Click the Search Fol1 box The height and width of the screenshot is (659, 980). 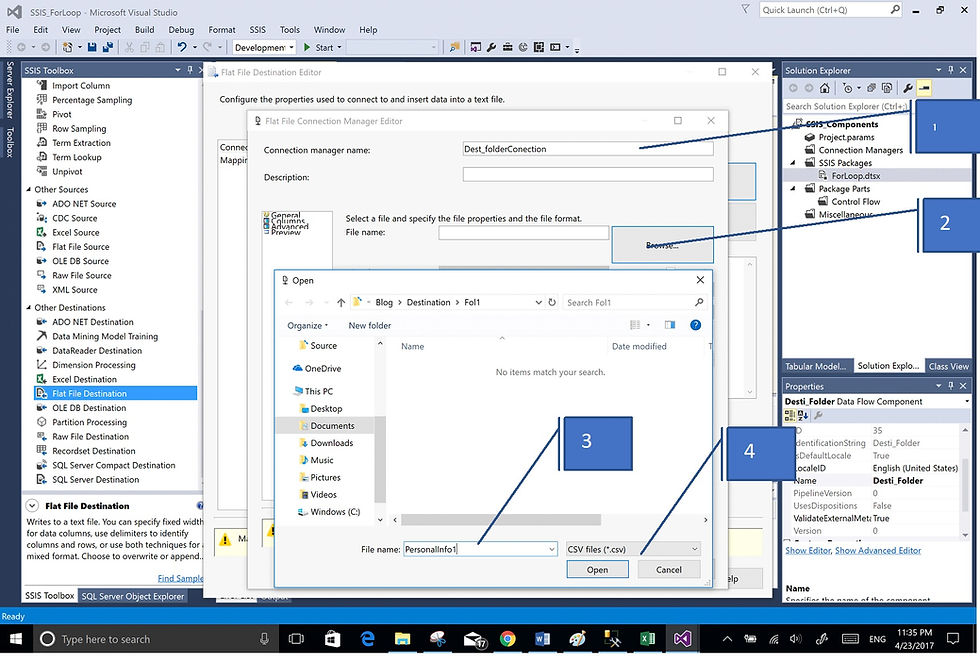pos(636,303)
